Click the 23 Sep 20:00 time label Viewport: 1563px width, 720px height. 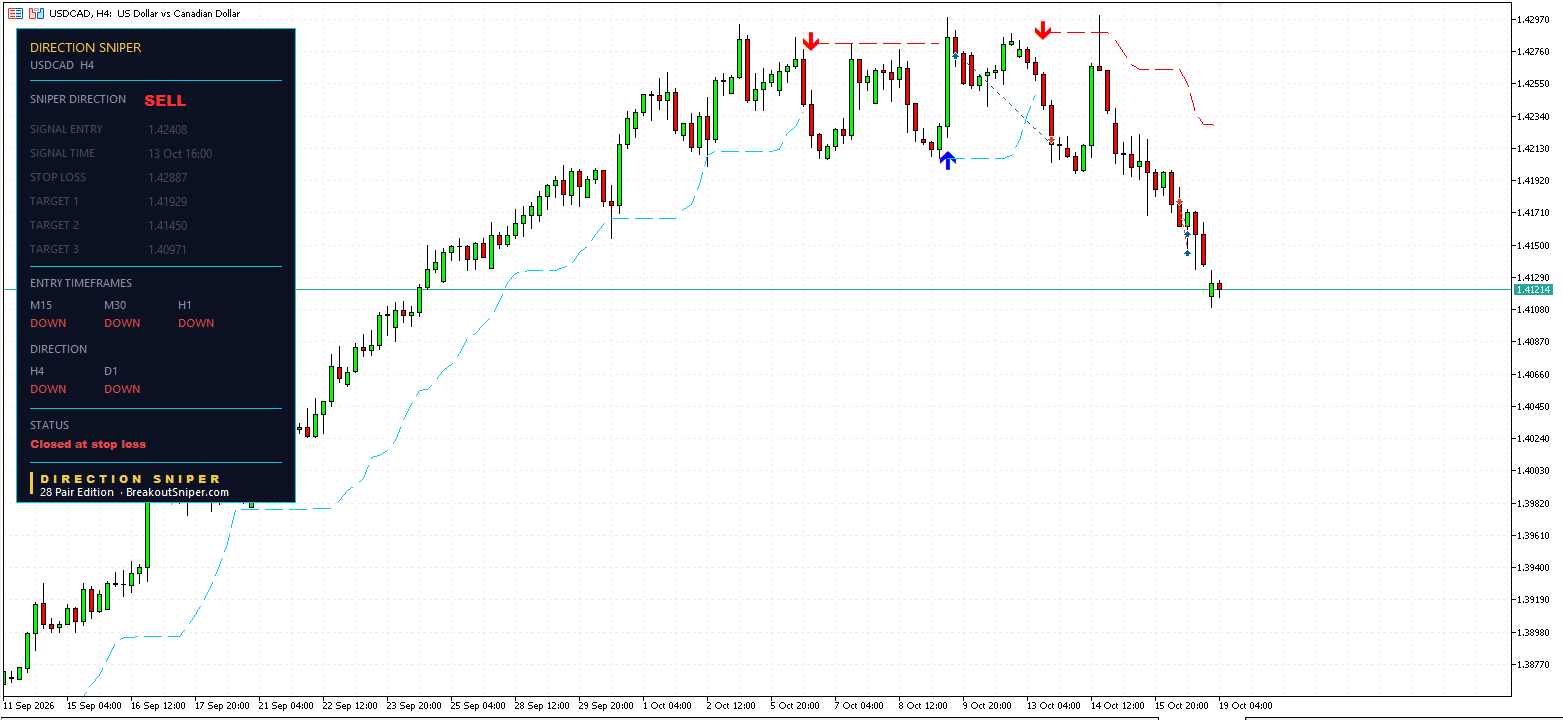pos(412,705)
